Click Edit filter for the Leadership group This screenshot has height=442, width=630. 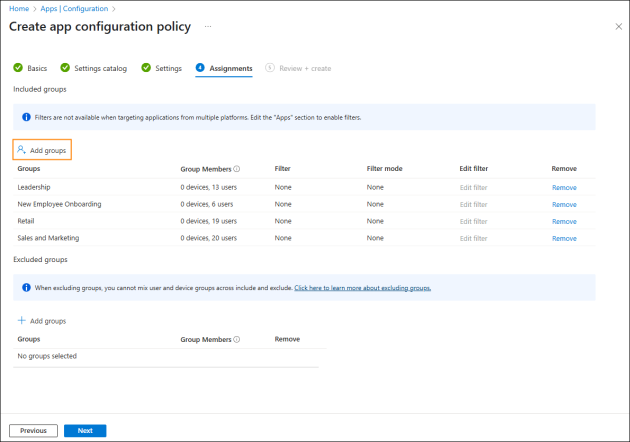(473, 187)
